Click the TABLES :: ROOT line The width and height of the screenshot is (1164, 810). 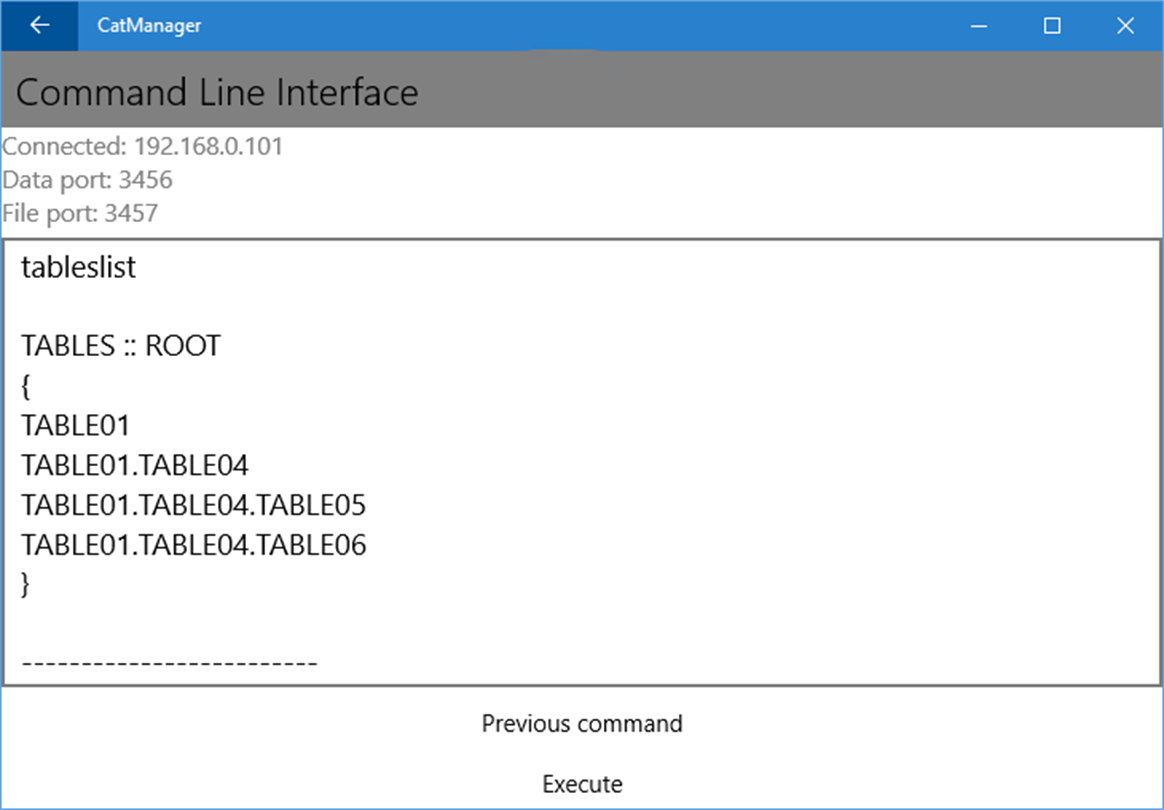tap(121, 346)
